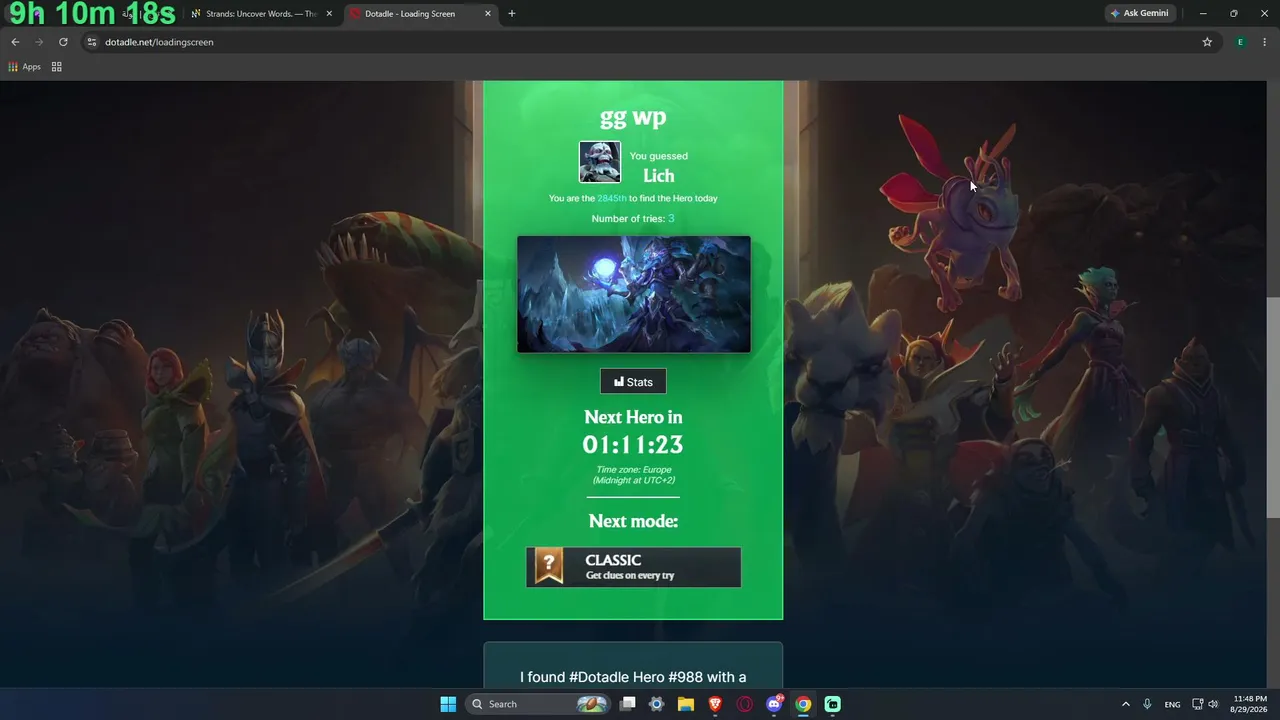Bookmark this page with the star icon
The height and width of the screenshot is (720, 1280).
pos(1207,42)
